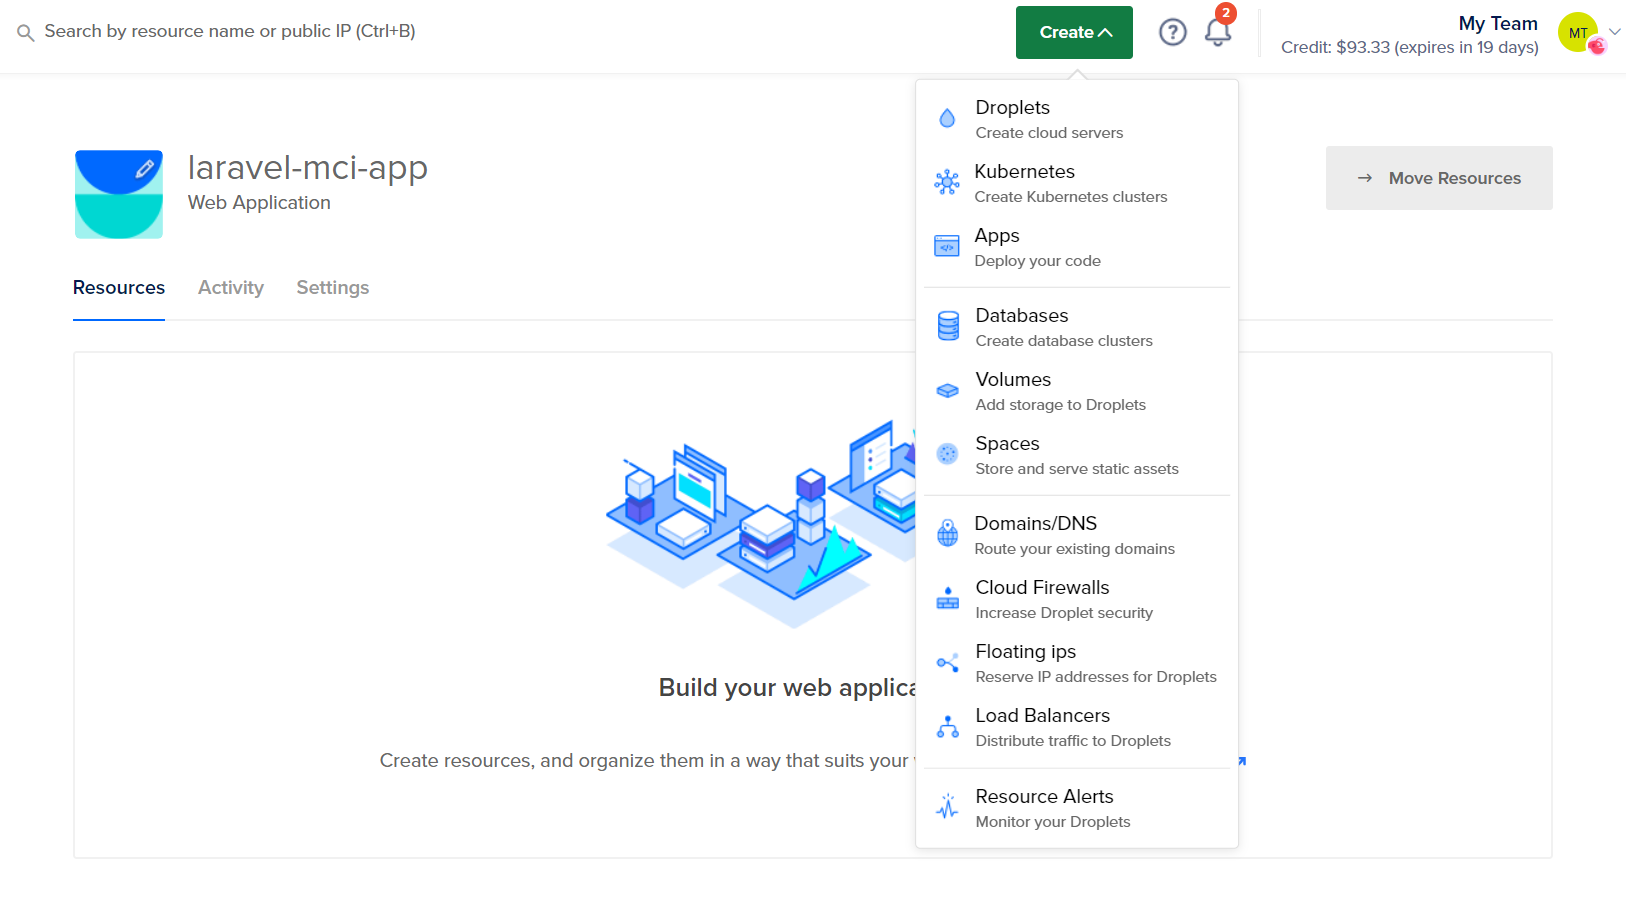Viewport: 1626px width, 906px height.
Task: Click the Build your web application heading
Action: (787, 688)
